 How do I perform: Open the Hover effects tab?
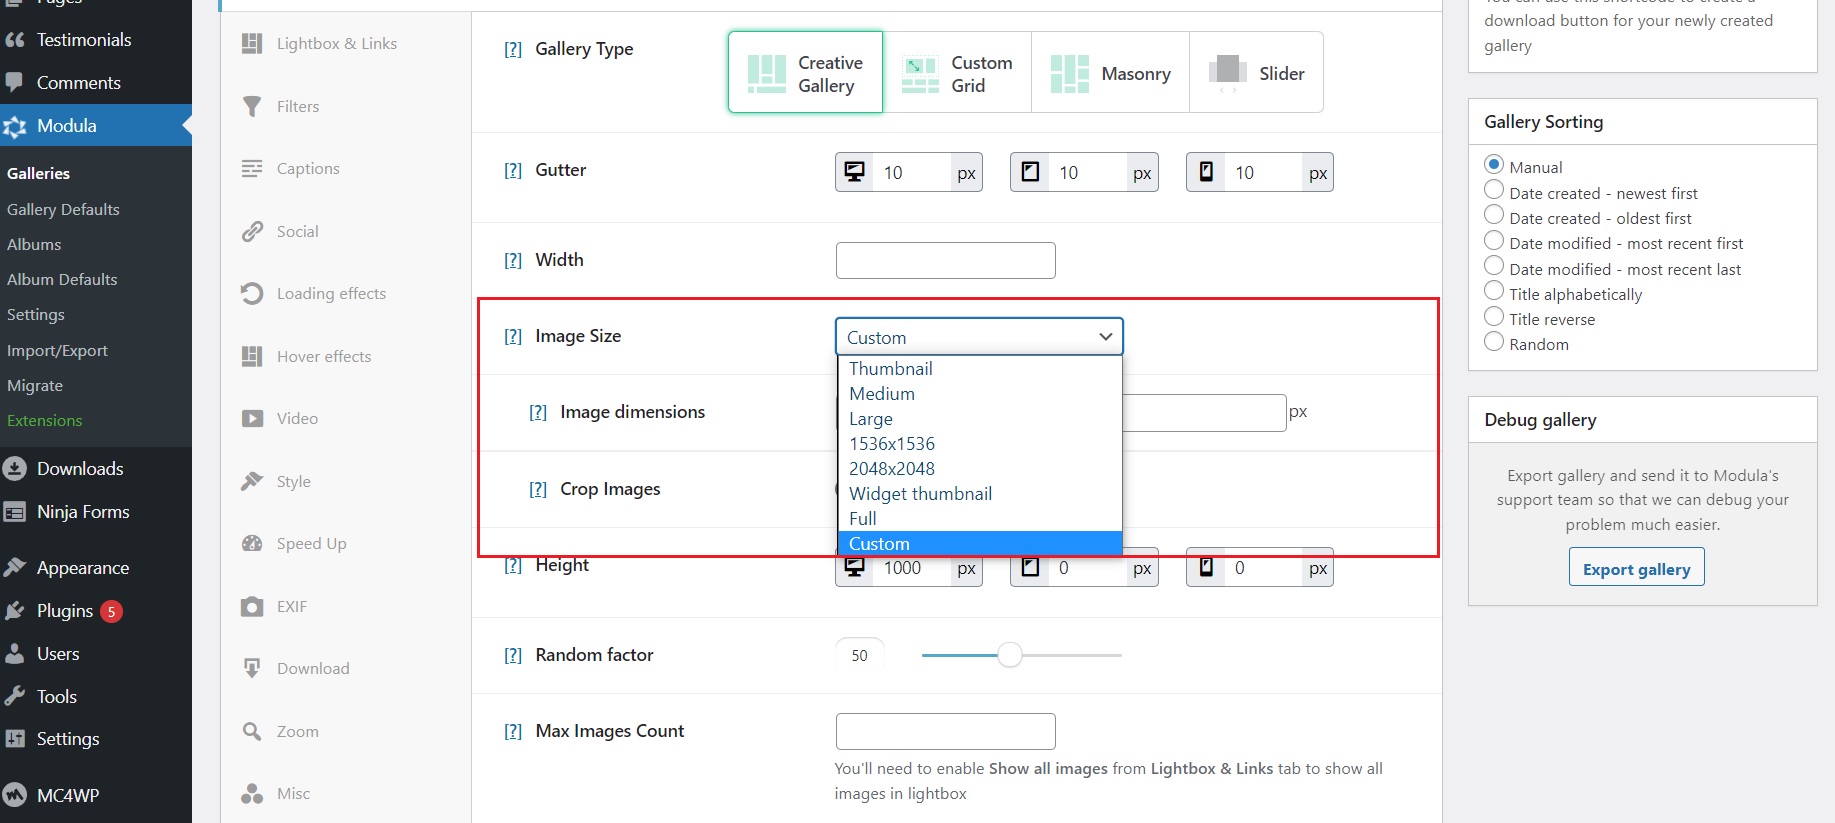(346, 356)
